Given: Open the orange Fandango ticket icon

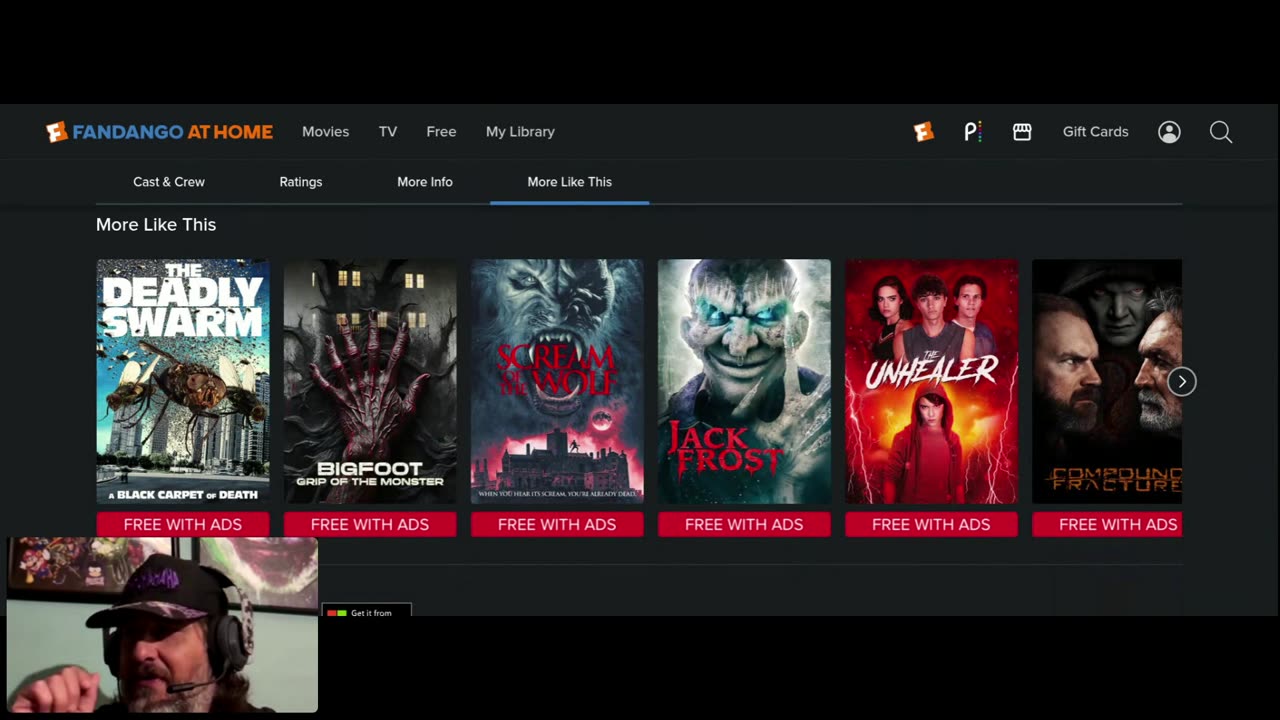Looking at the screenshot, I should (924, 132).
